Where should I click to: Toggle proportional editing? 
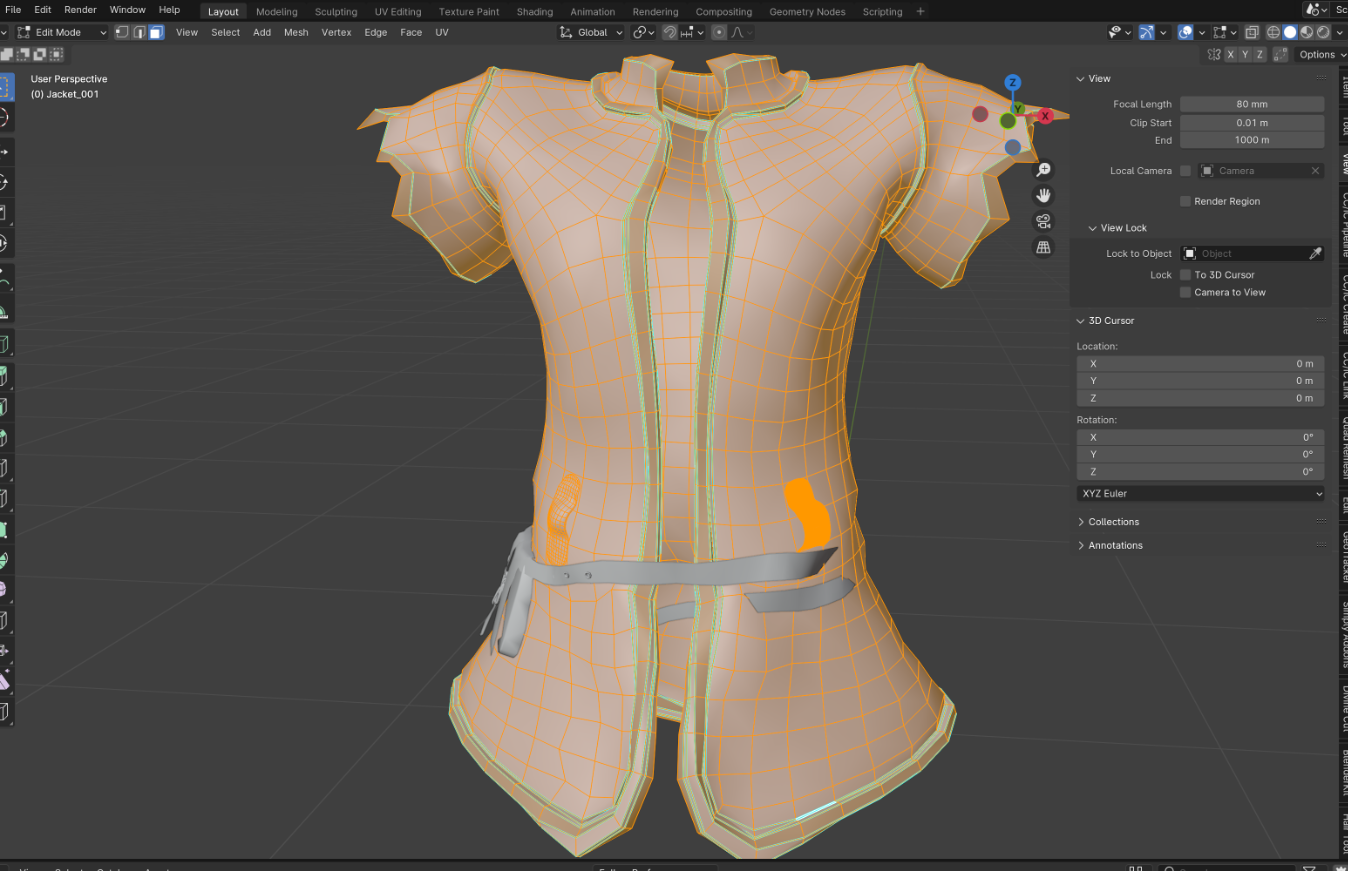(x=719, y=32)
